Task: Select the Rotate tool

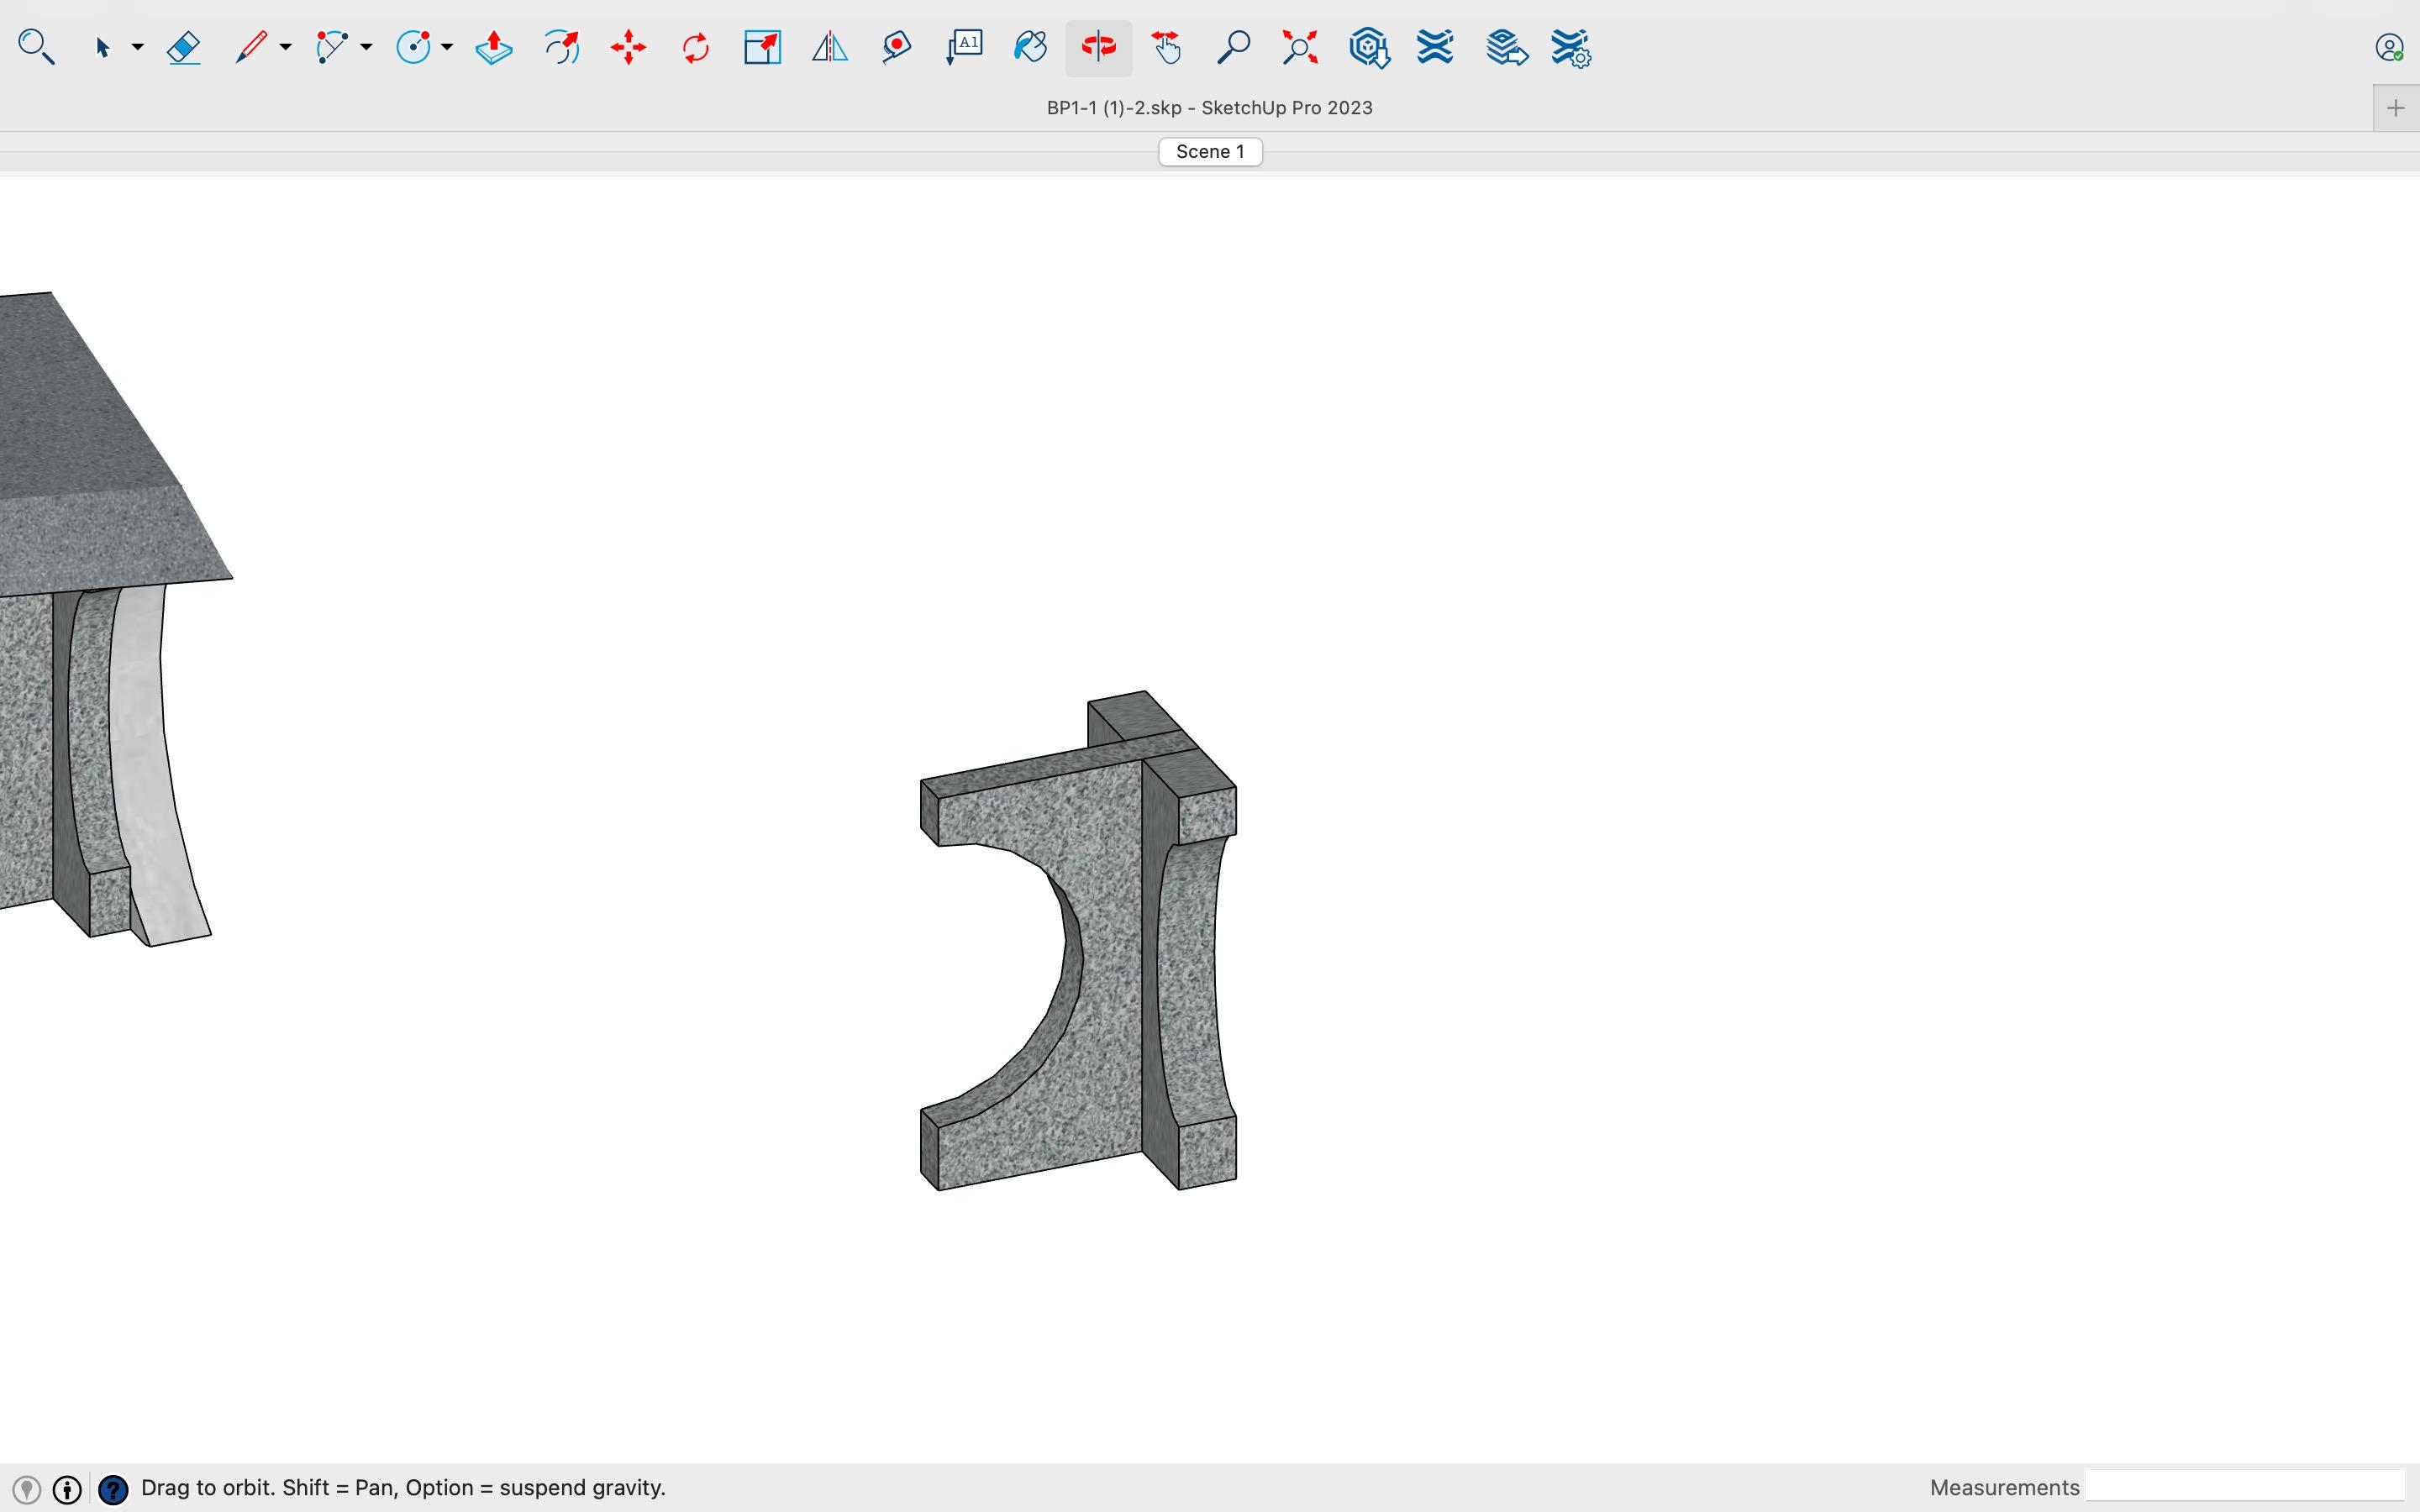Action: click(x=695, y=47)
